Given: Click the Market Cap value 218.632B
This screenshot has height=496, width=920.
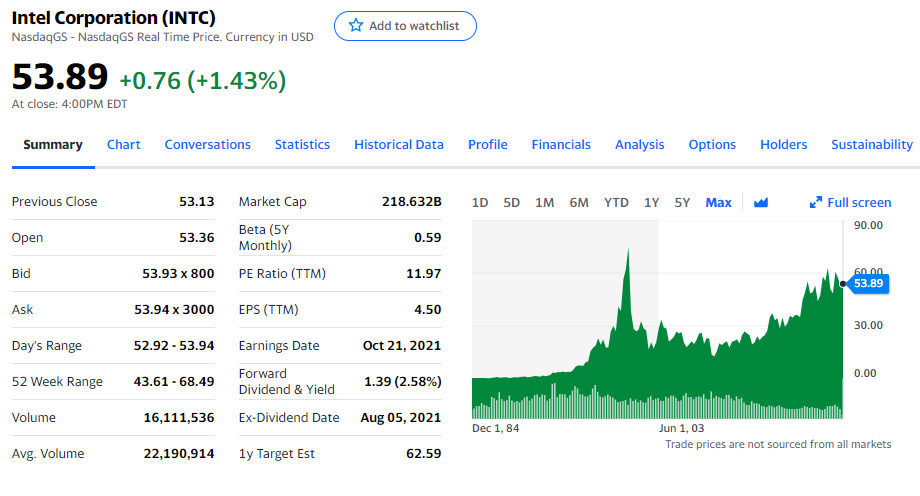Looking at the screenshot, I should point(412,201).
